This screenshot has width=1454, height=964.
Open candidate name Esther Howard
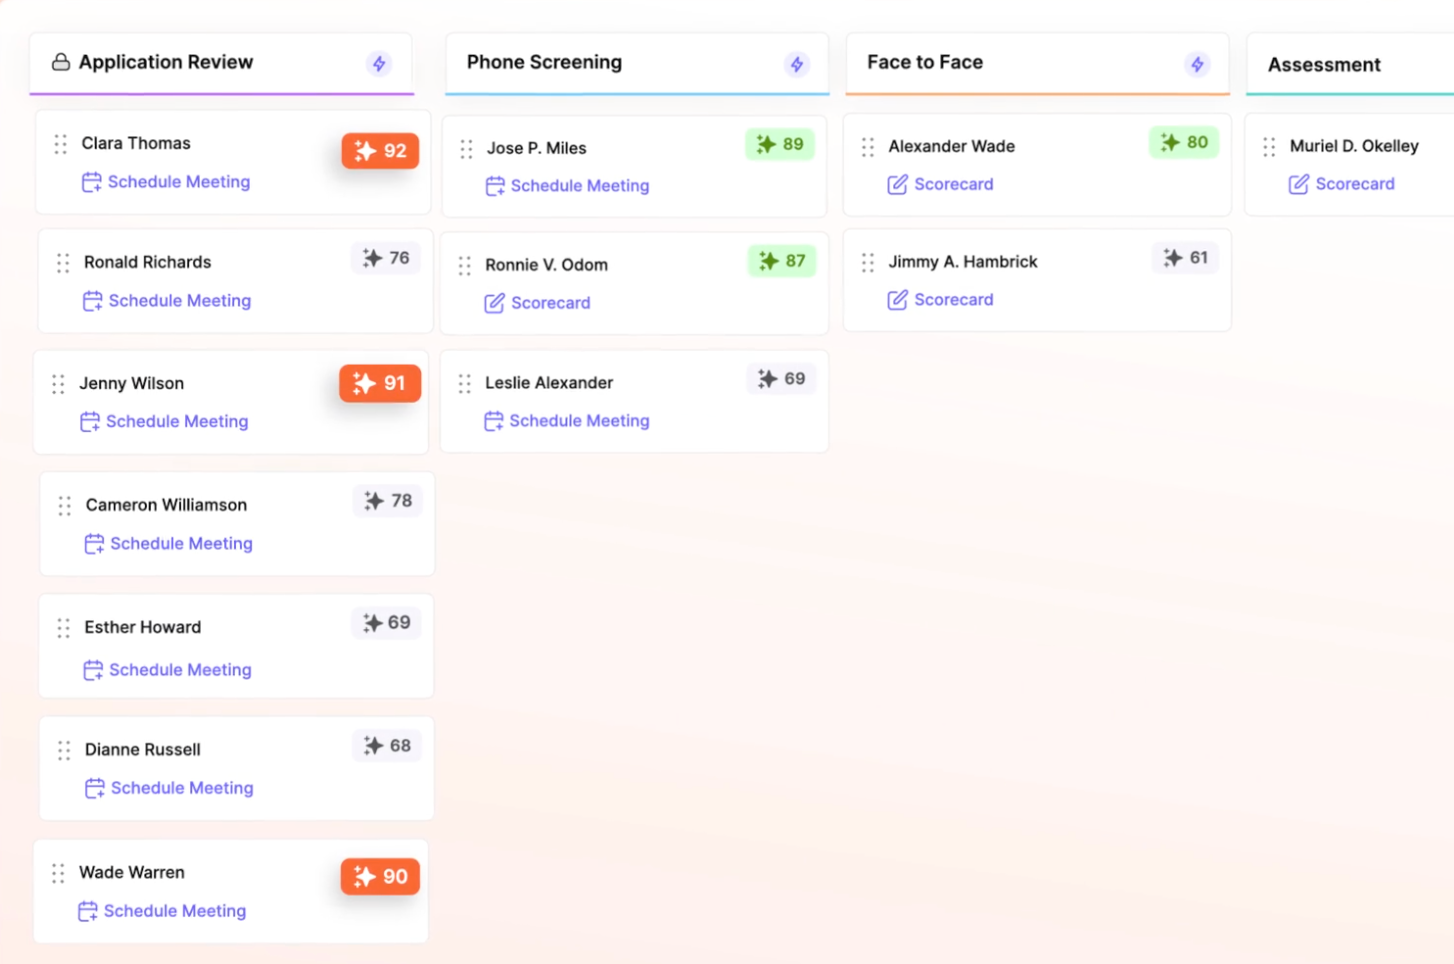coord(143,627)
